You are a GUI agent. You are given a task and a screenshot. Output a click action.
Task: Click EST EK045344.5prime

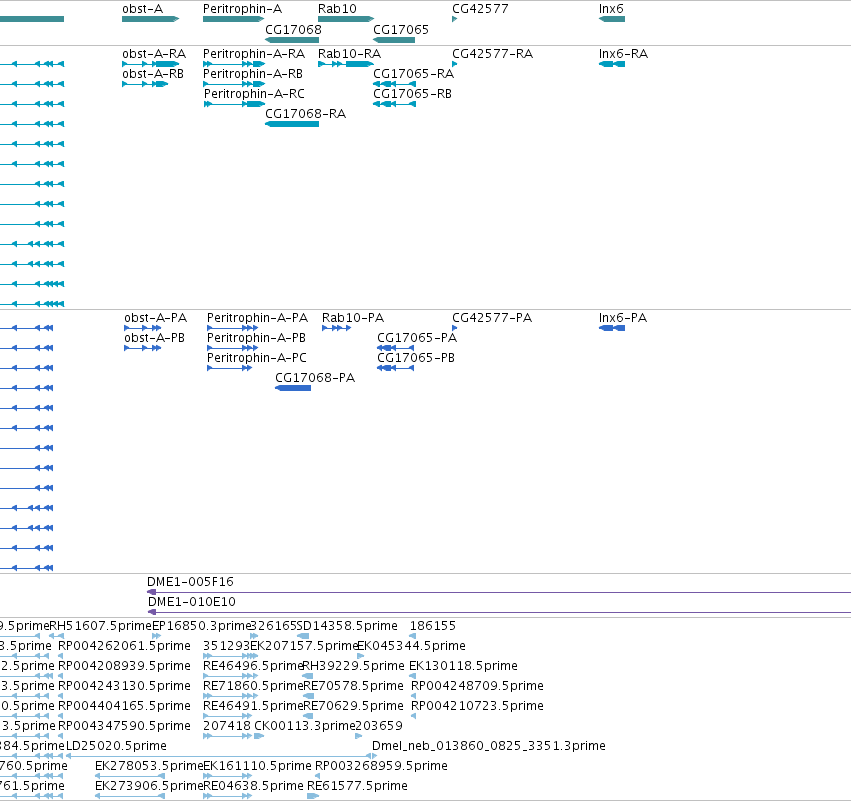point(411,646)
